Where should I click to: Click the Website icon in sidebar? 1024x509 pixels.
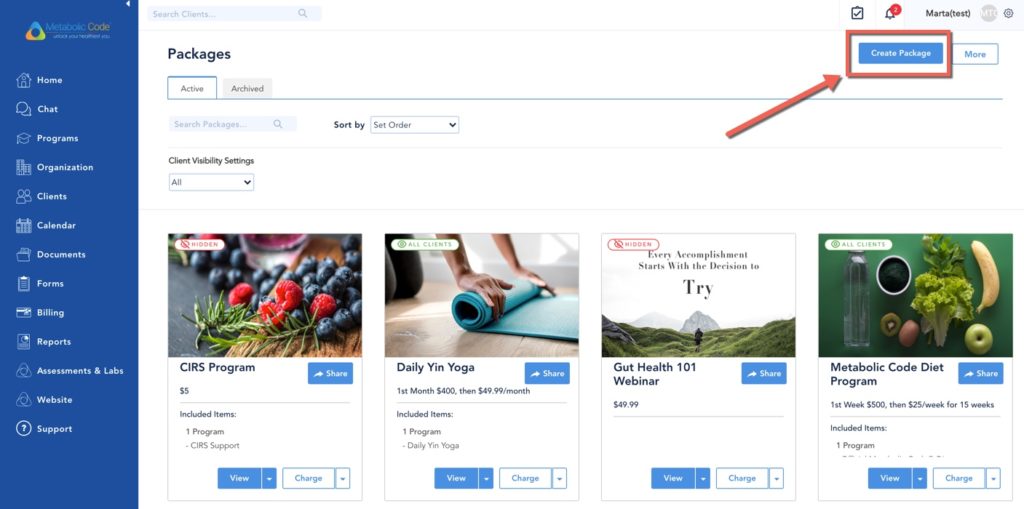(x=24, y=399)
